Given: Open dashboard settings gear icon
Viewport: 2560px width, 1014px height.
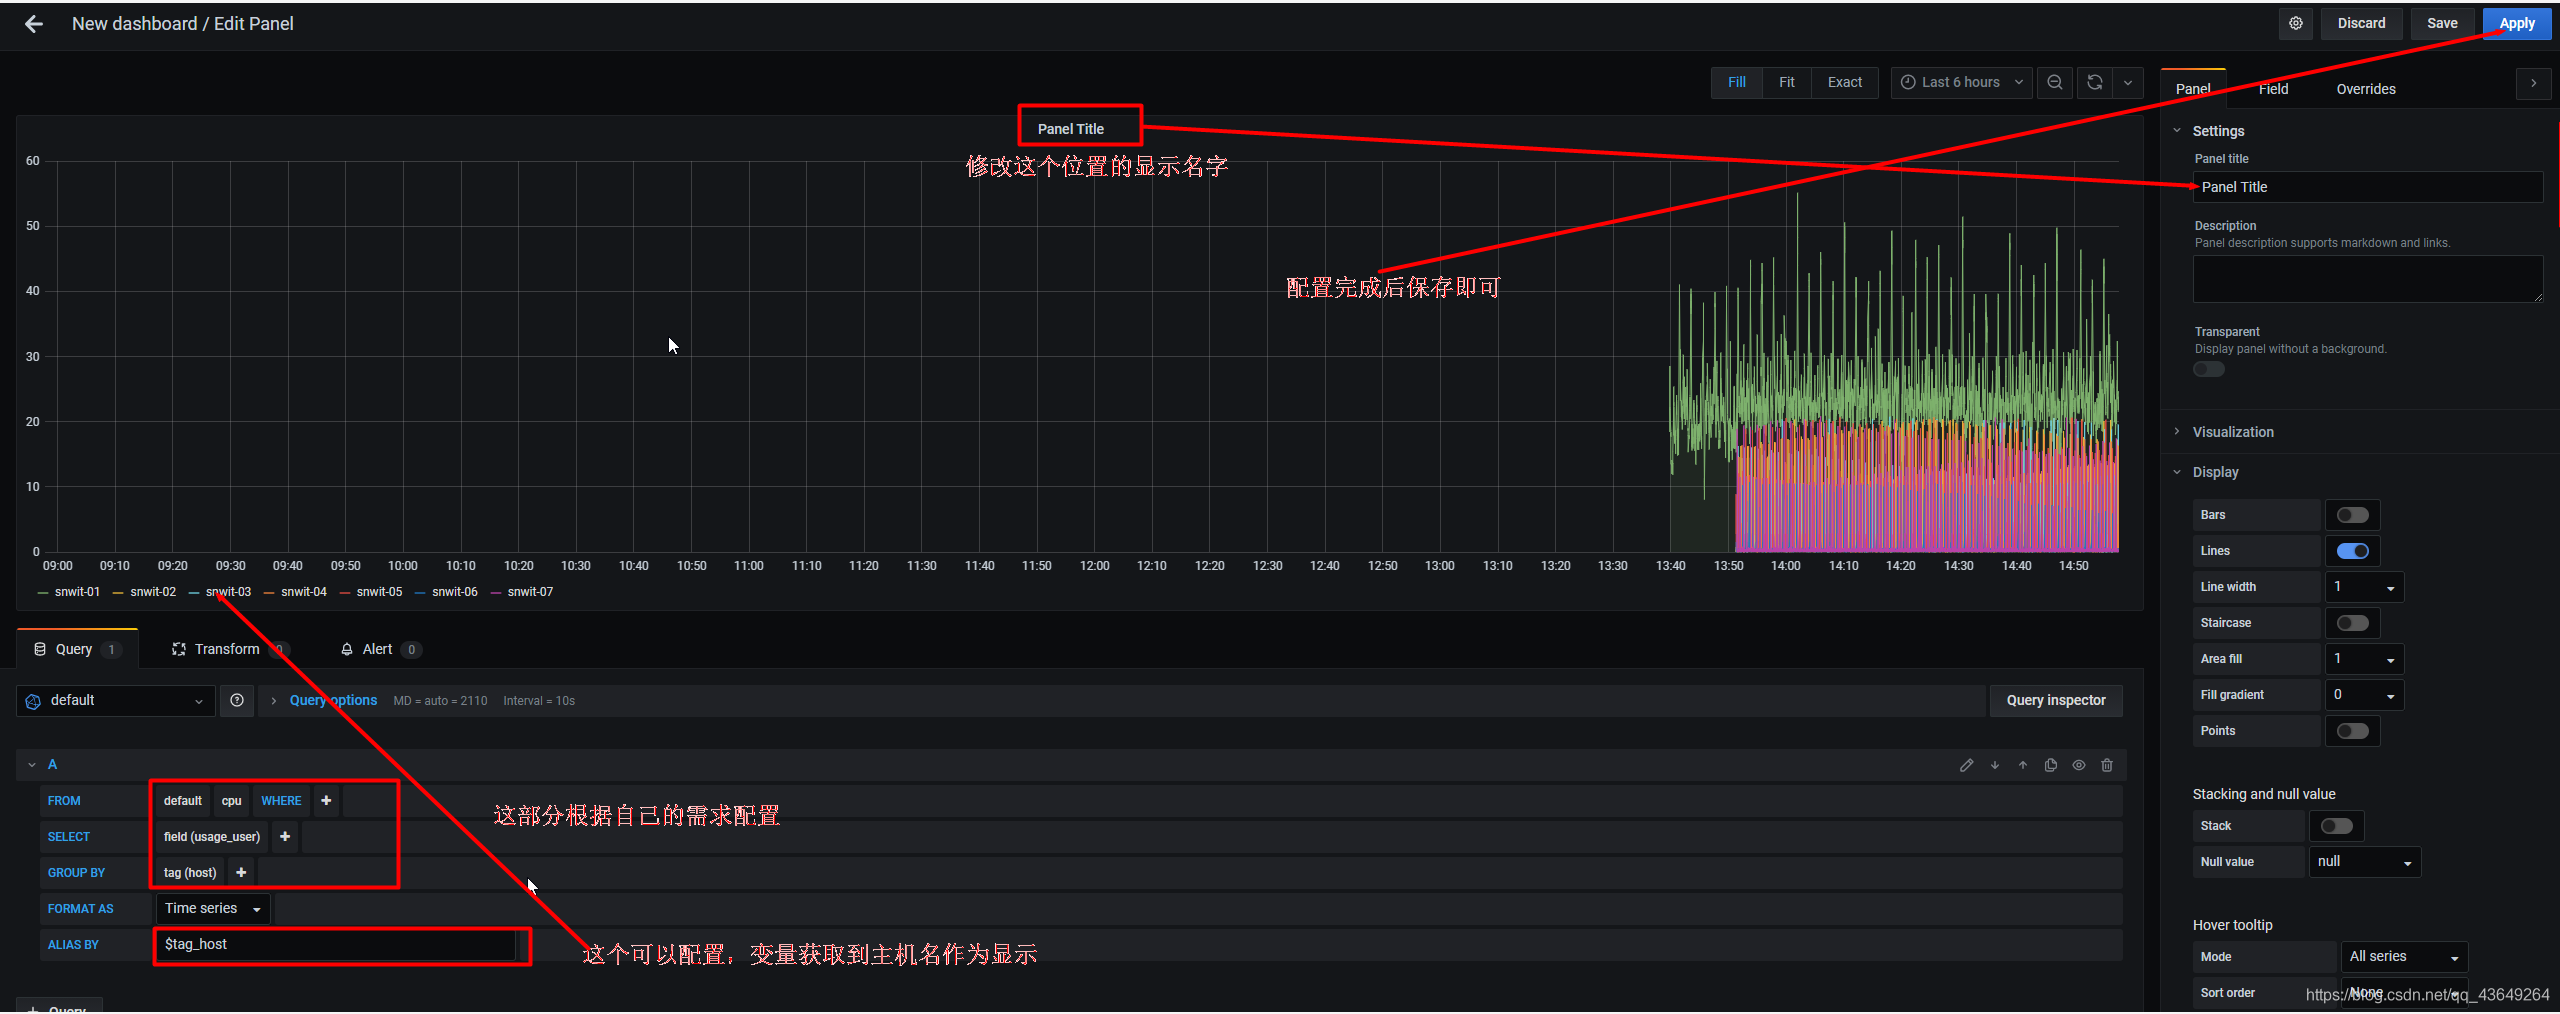Looking at the screenshot, I should 2296,23.
